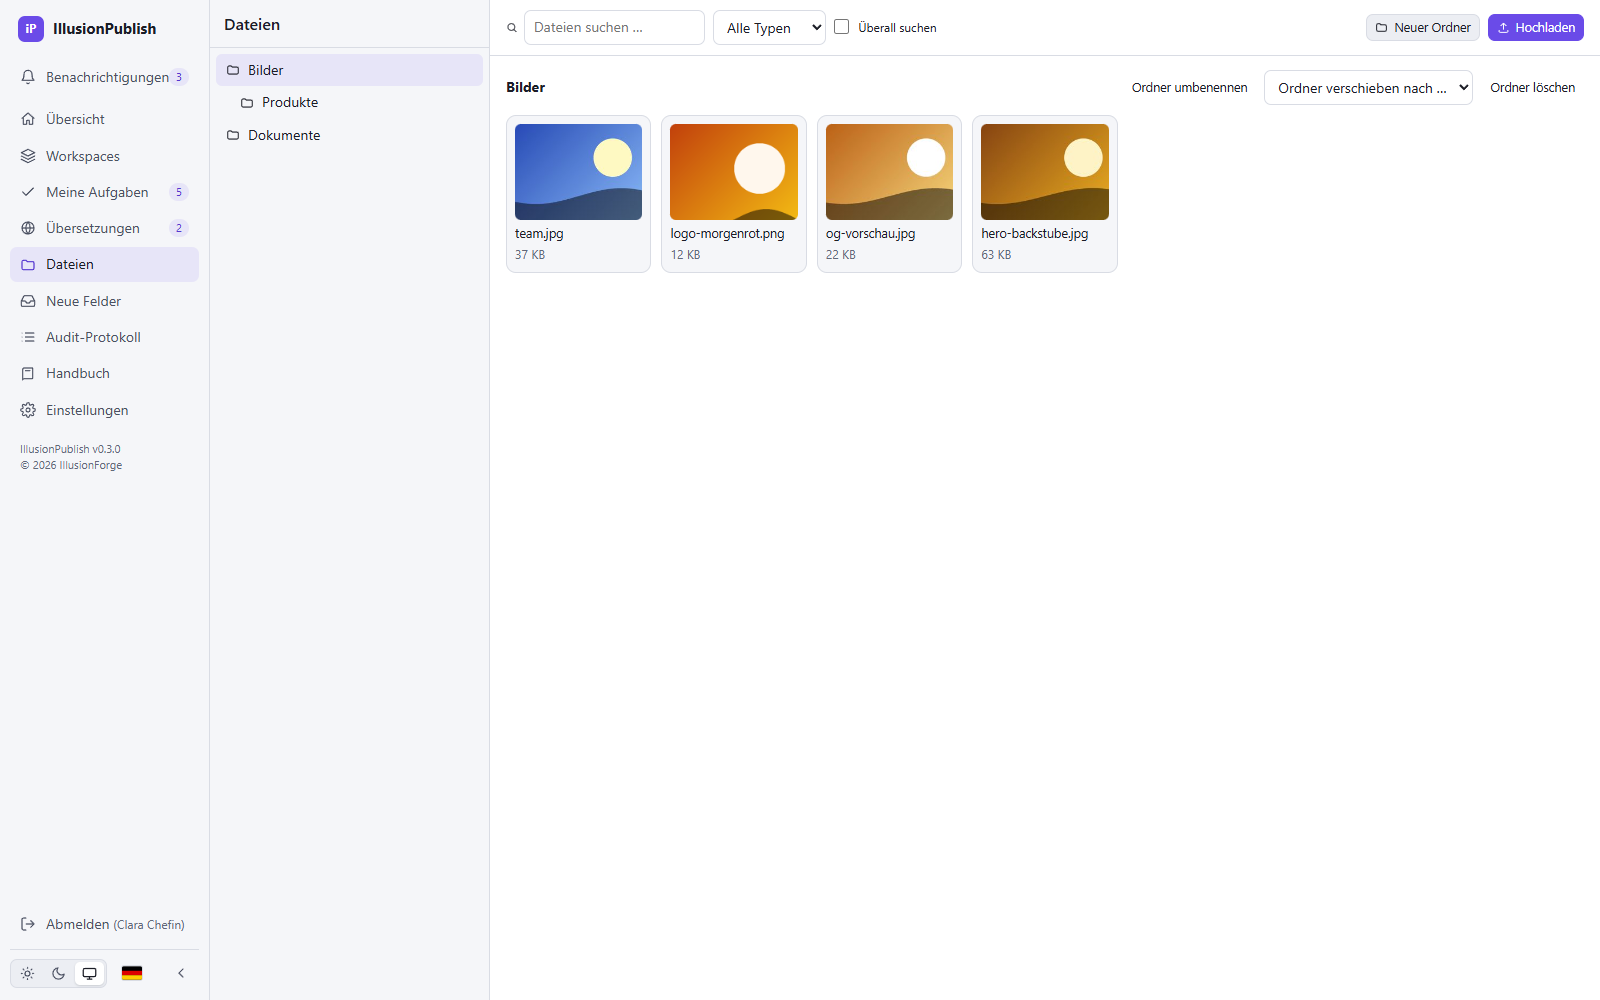
Task: Click the hero-backstube.jpg file name
Action: (x=1035, y=234)
